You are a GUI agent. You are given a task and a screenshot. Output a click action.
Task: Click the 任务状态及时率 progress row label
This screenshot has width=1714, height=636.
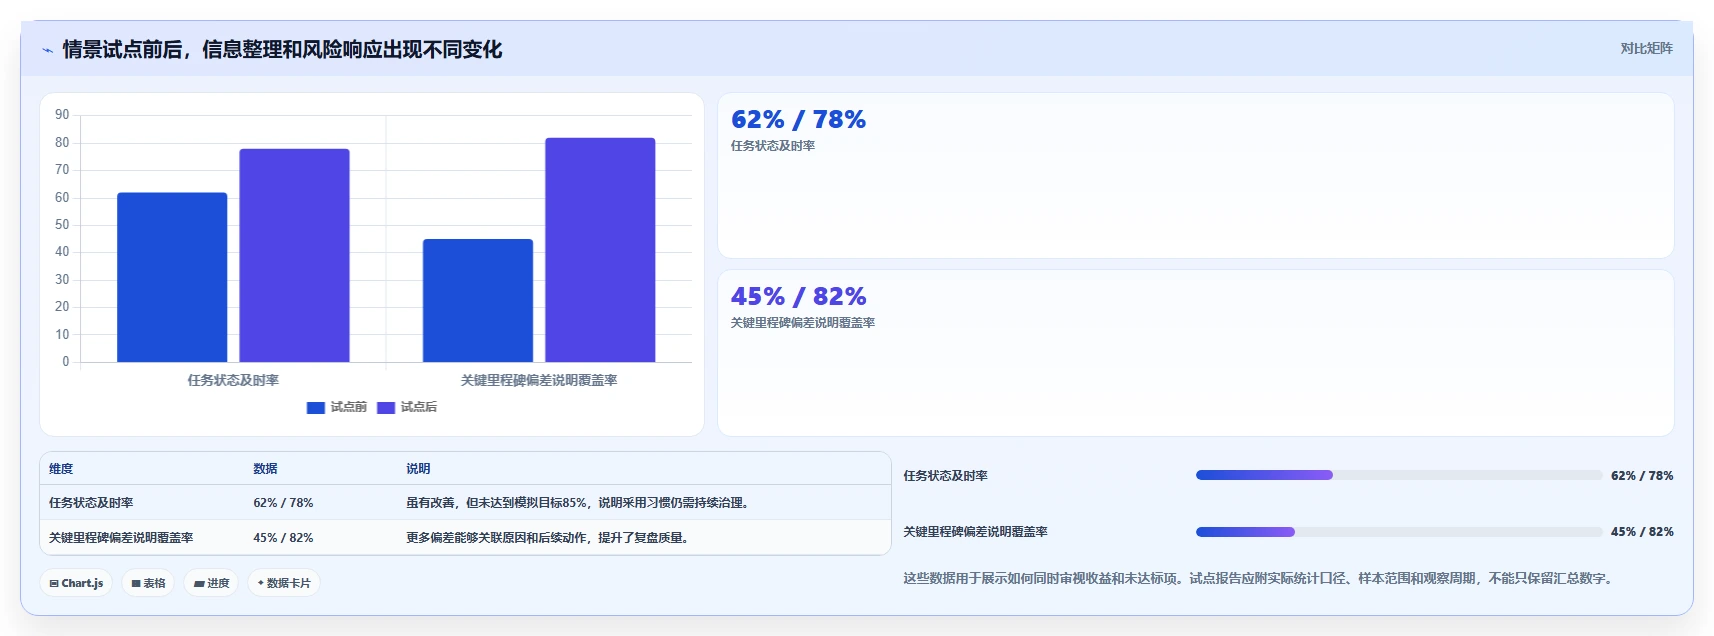tap(945, 476)
